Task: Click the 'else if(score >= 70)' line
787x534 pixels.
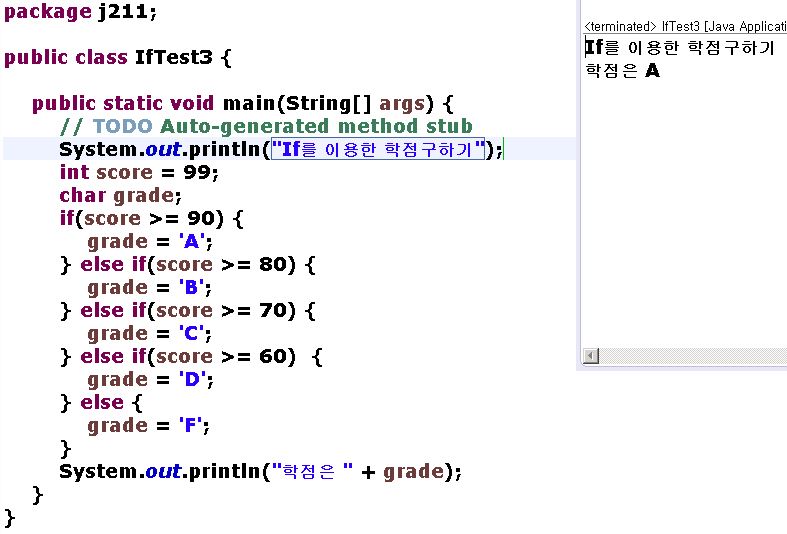Action: click(x=188, y=311)
